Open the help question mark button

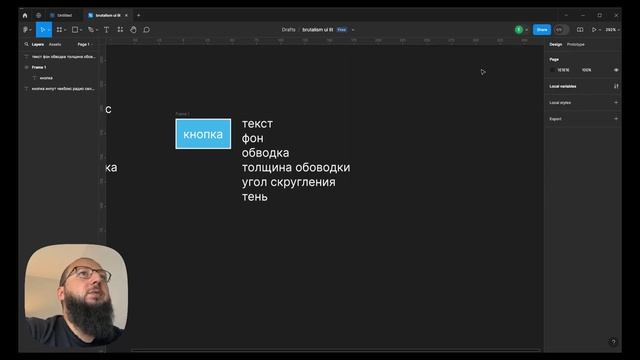tap(613, 342)
